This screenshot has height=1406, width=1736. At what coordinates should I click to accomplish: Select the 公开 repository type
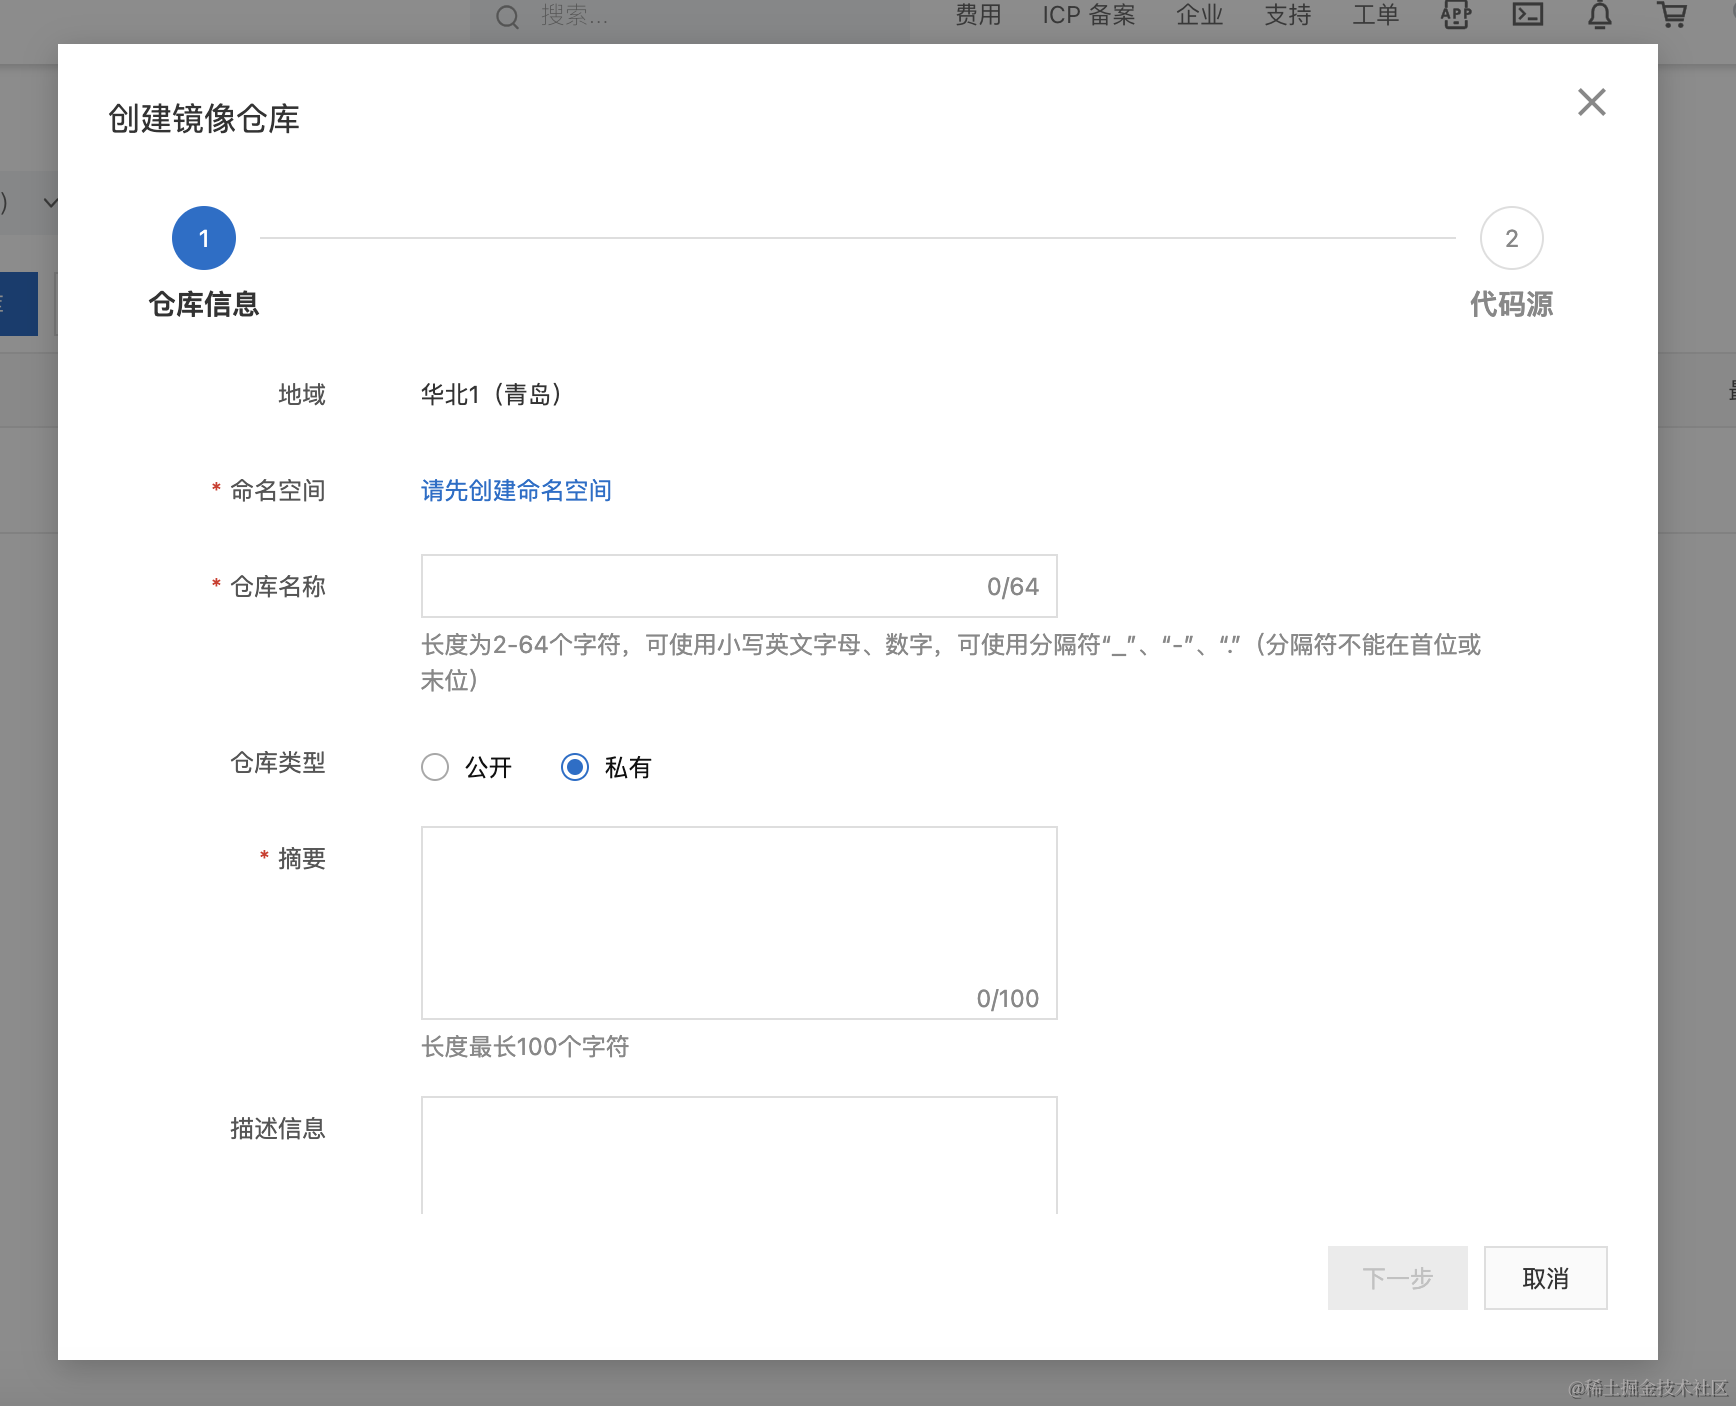pos(435,767)
